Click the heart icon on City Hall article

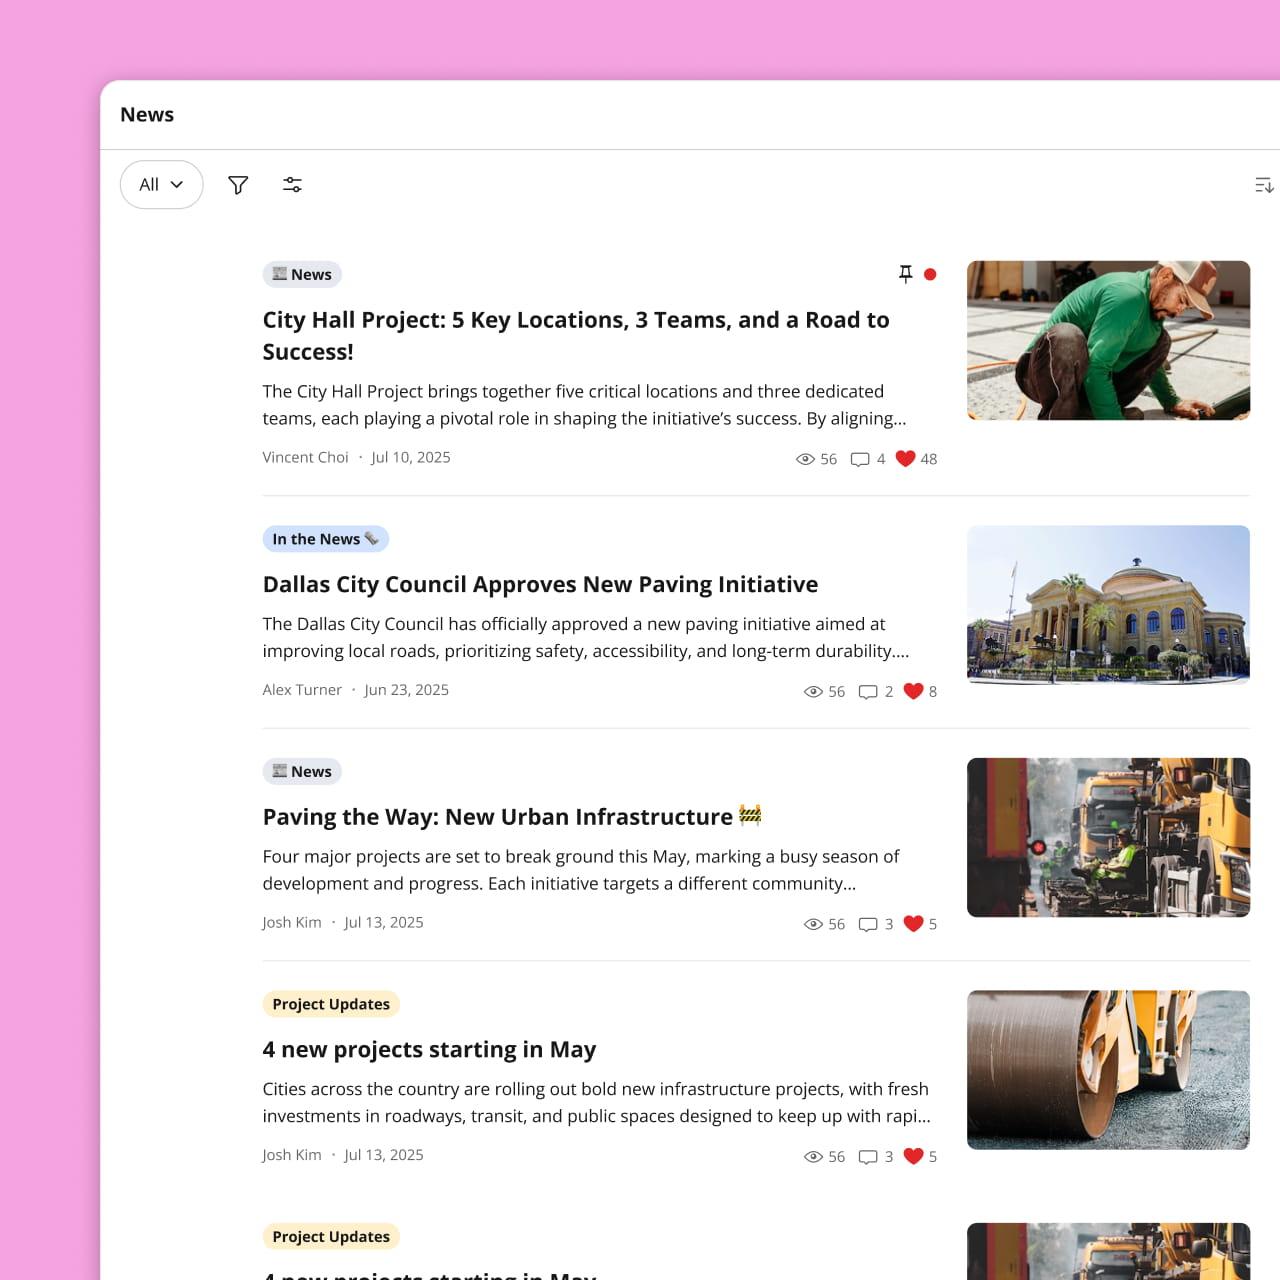point(906,458)
